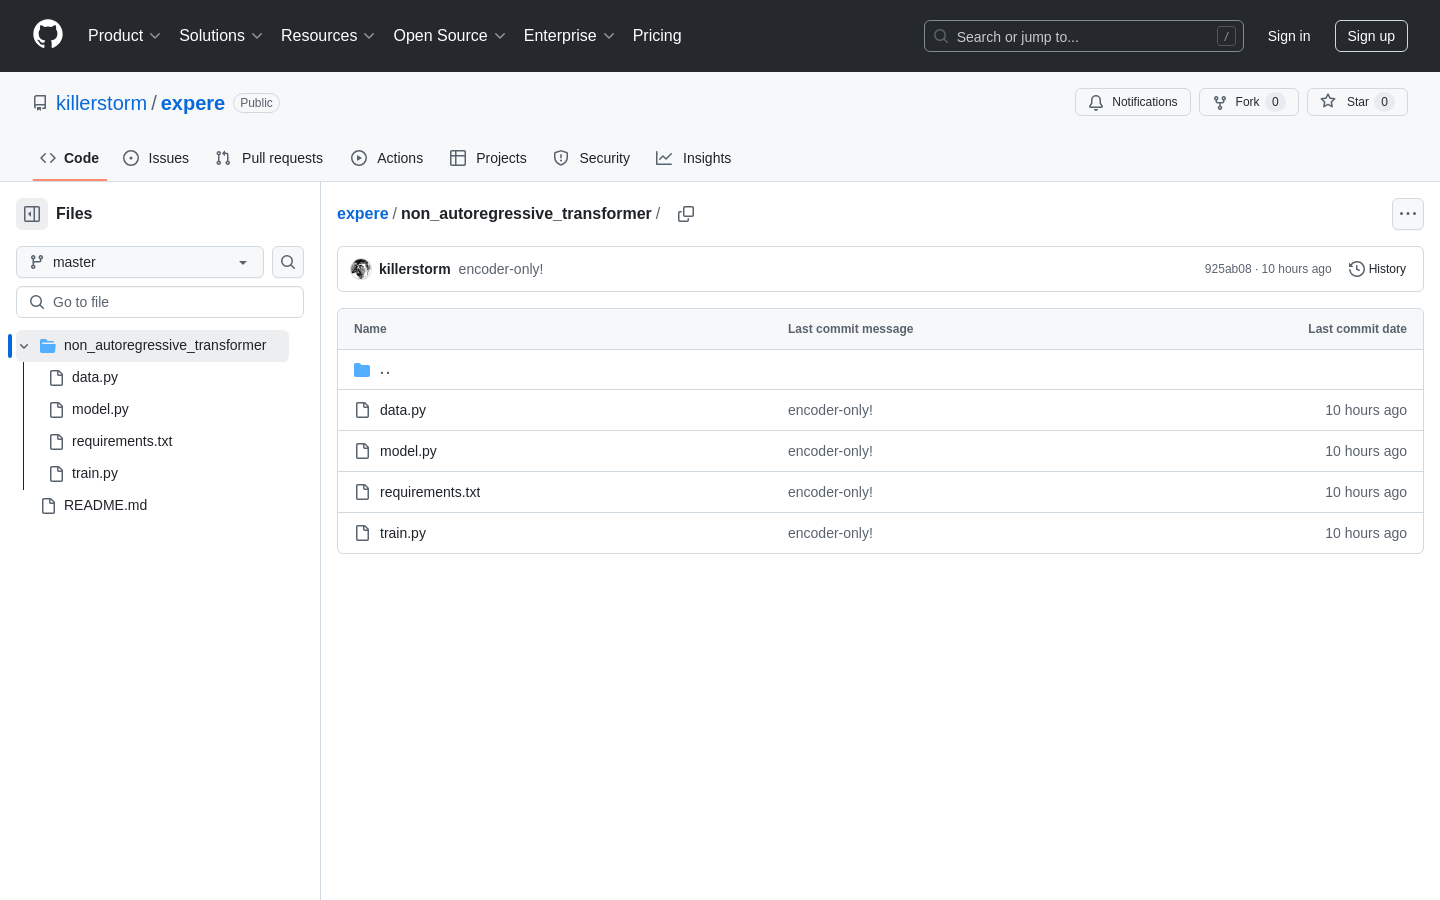Switch to the Projects tab

tap(488, 158)
